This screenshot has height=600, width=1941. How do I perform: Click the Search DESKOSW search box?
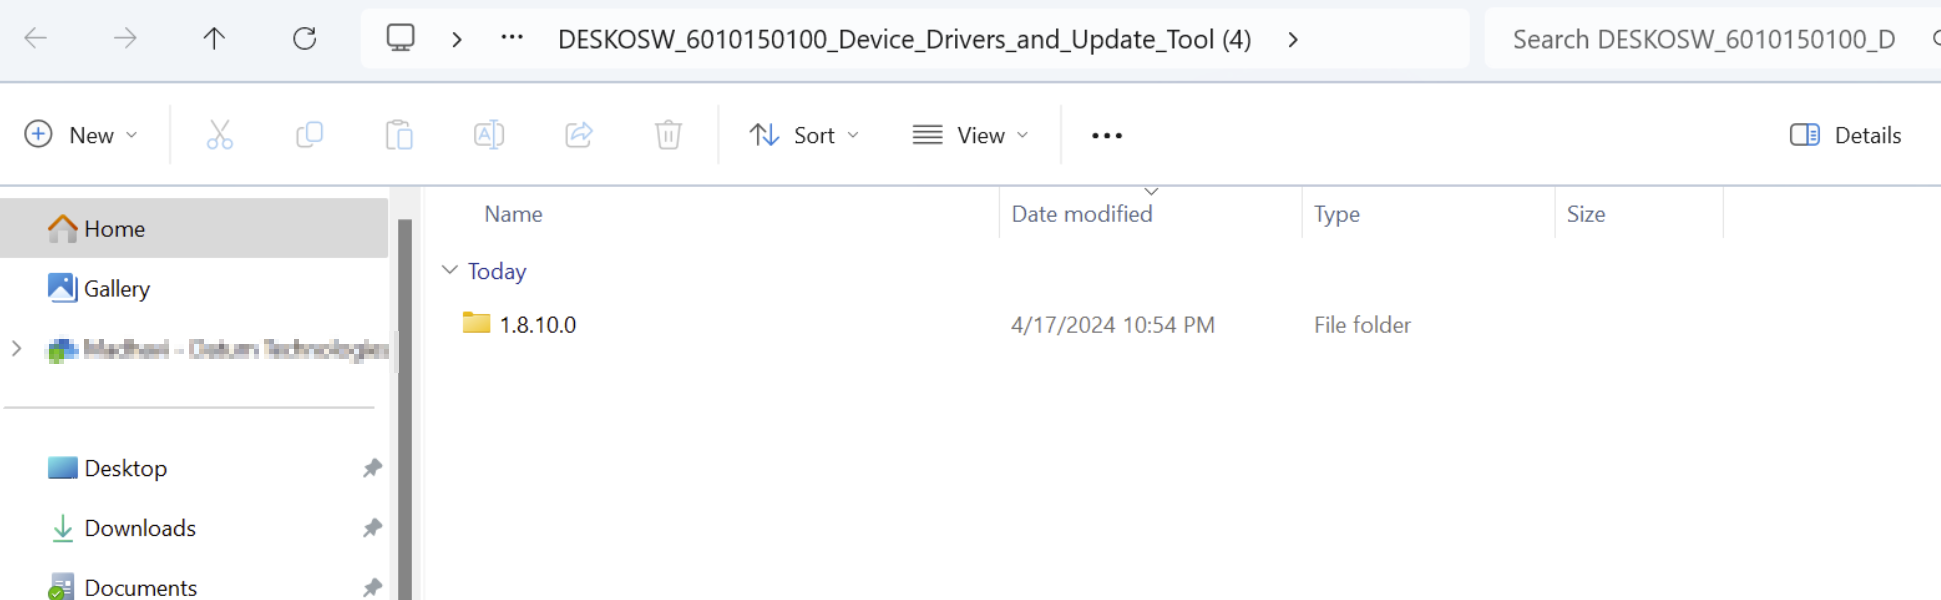pos(1703,39)
